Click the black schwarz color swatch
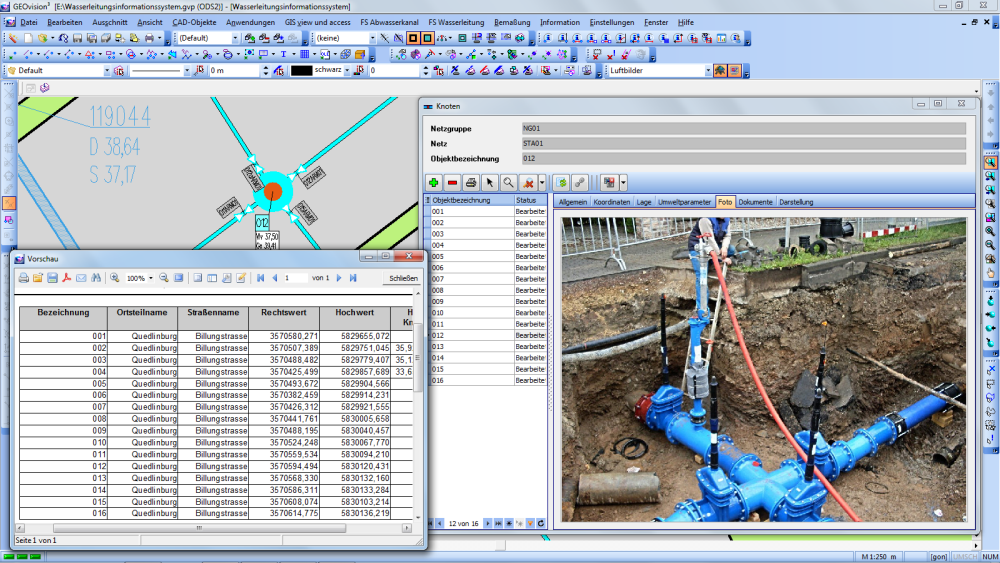The image size is (1000, 563). coord(301,71)
